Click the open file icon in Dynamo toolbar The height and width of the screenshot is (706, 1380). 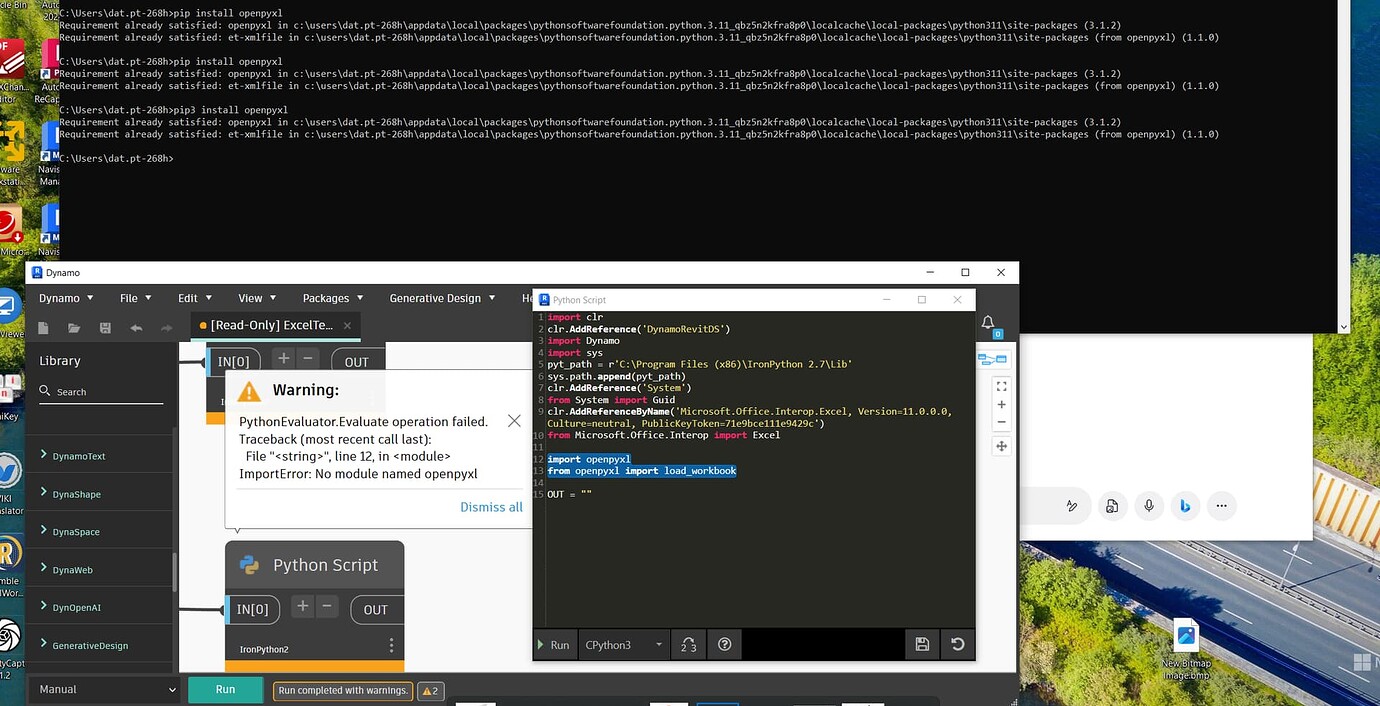[x=73, y=327]
